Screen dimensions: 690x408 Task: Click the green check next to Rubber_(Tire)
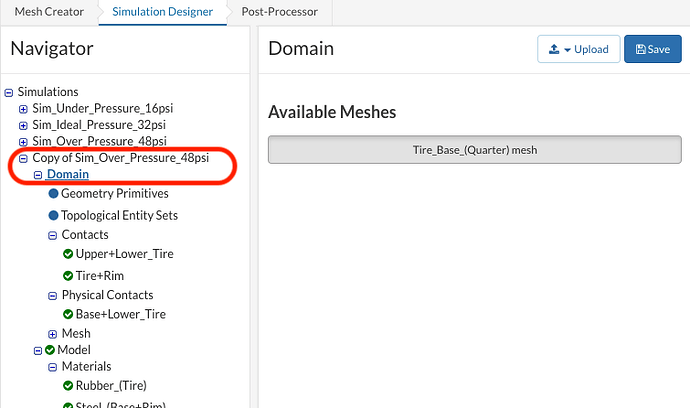click(x=67, y=385)
